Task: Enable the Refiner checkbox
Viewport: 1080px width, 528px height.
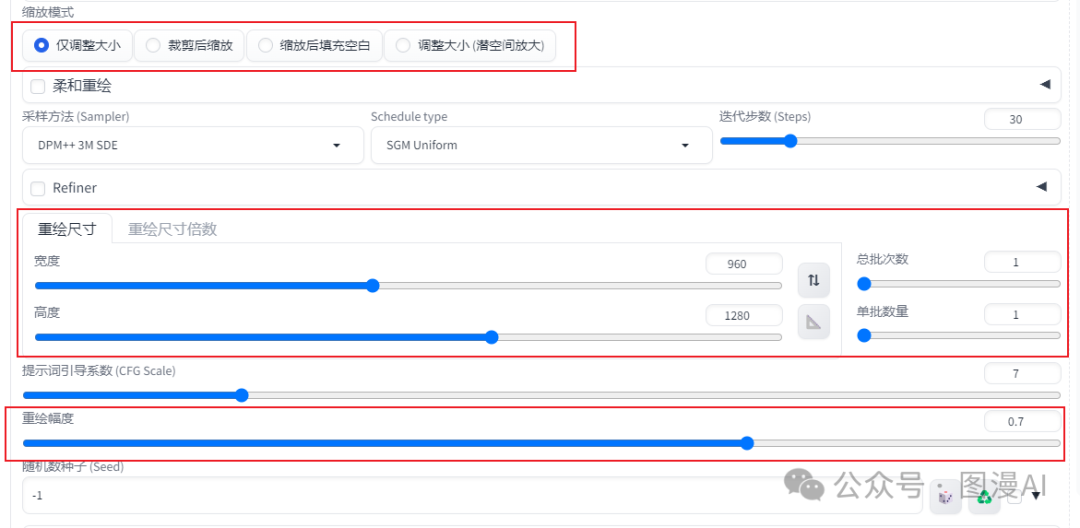Action: coord(38,188)
